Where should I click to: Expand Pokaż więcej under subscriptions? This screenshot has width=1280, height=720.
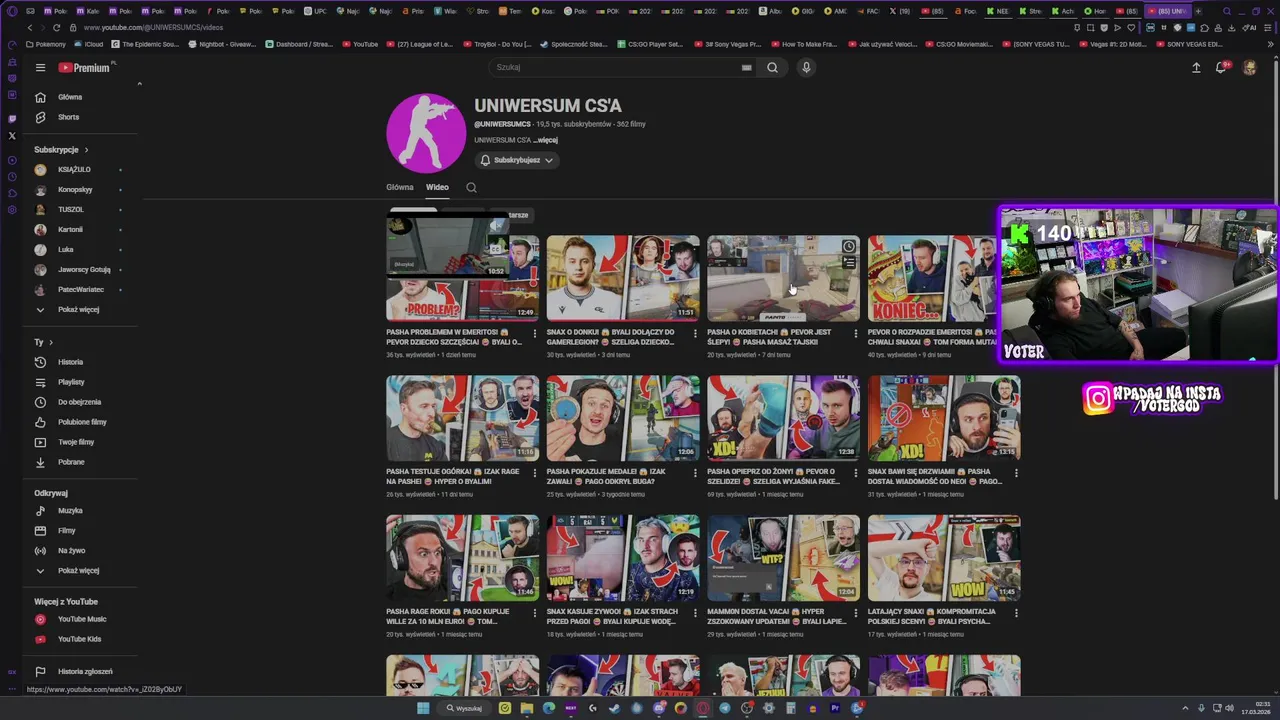pyautogui.click(x=78, y=310)
